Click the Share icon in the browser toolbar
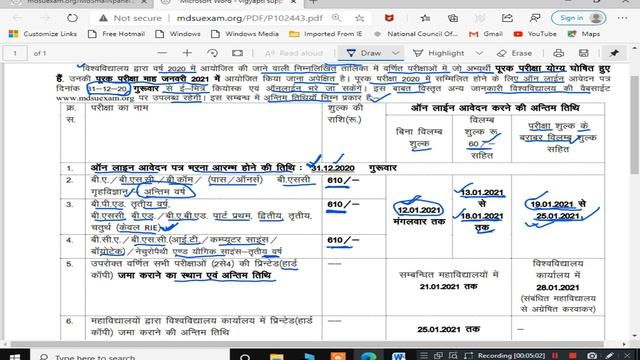Image resolution: width=640 pixels, height=360 pixels. [x=507, y=18]
